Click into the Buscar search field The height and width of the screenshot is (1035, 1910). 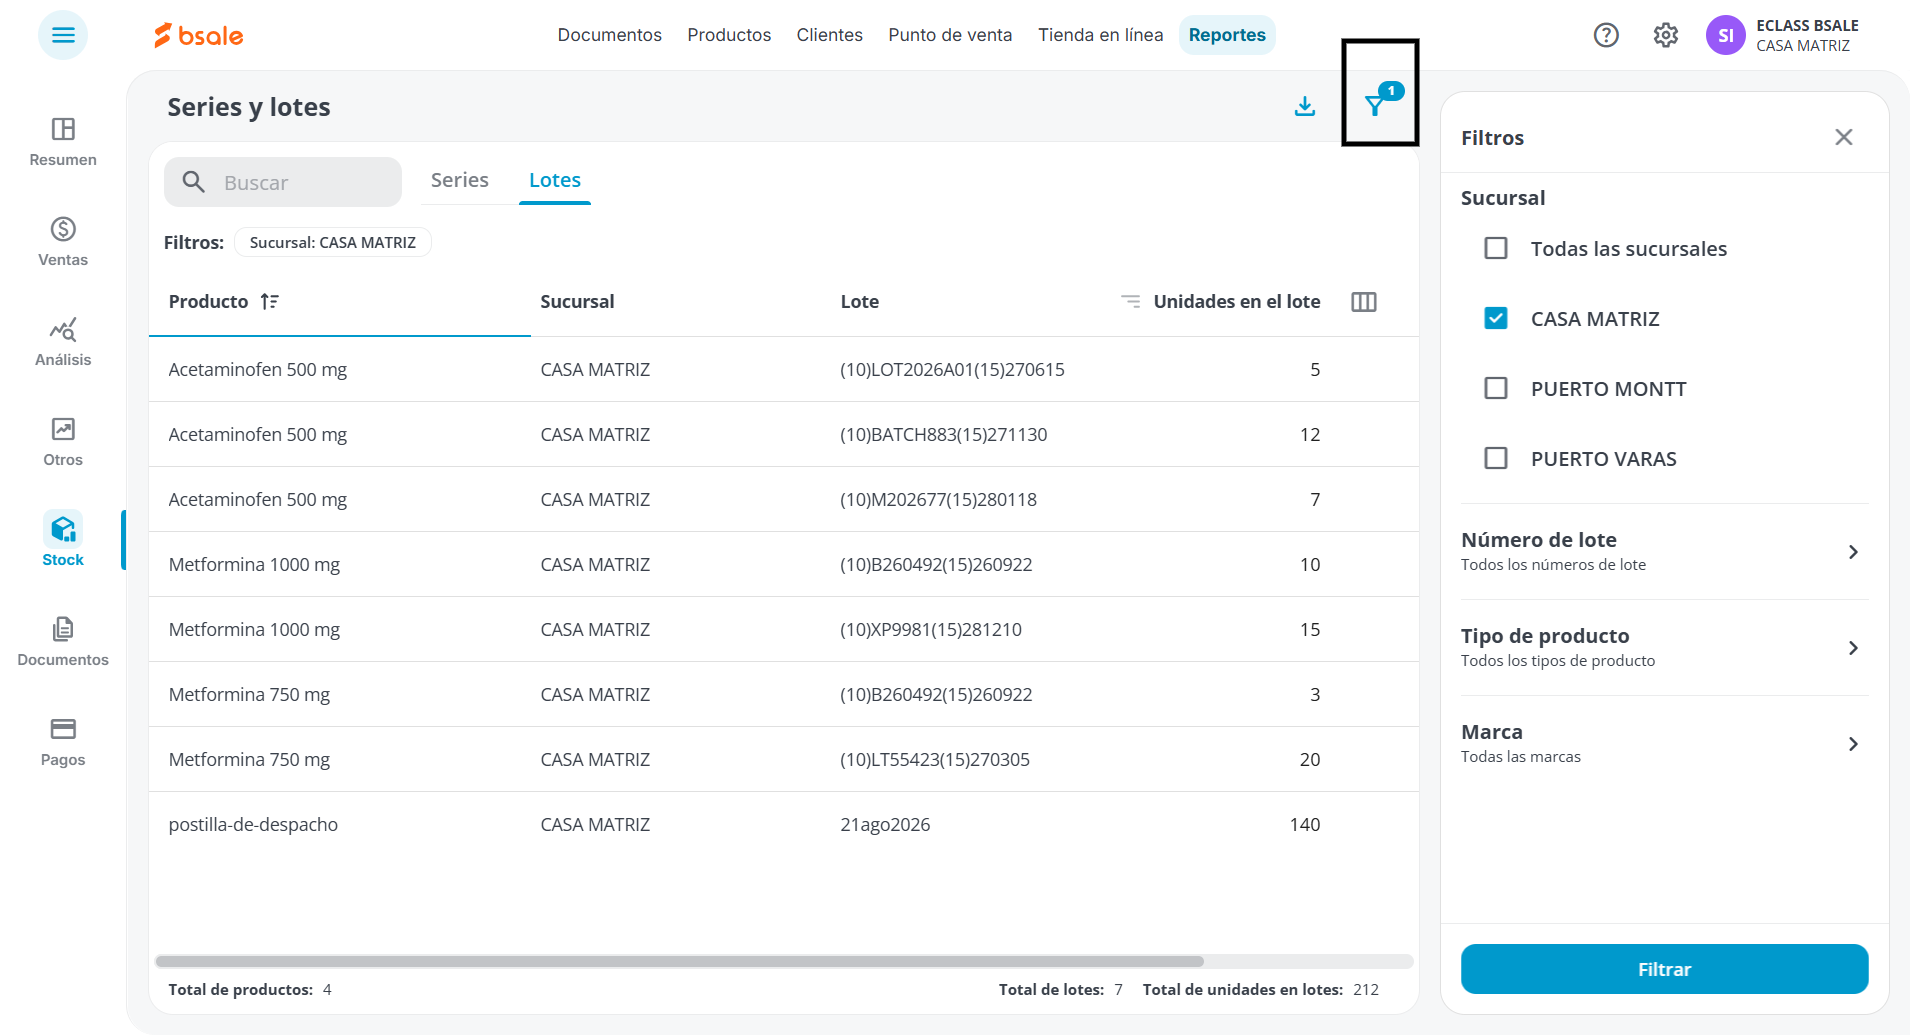(283, 182)
